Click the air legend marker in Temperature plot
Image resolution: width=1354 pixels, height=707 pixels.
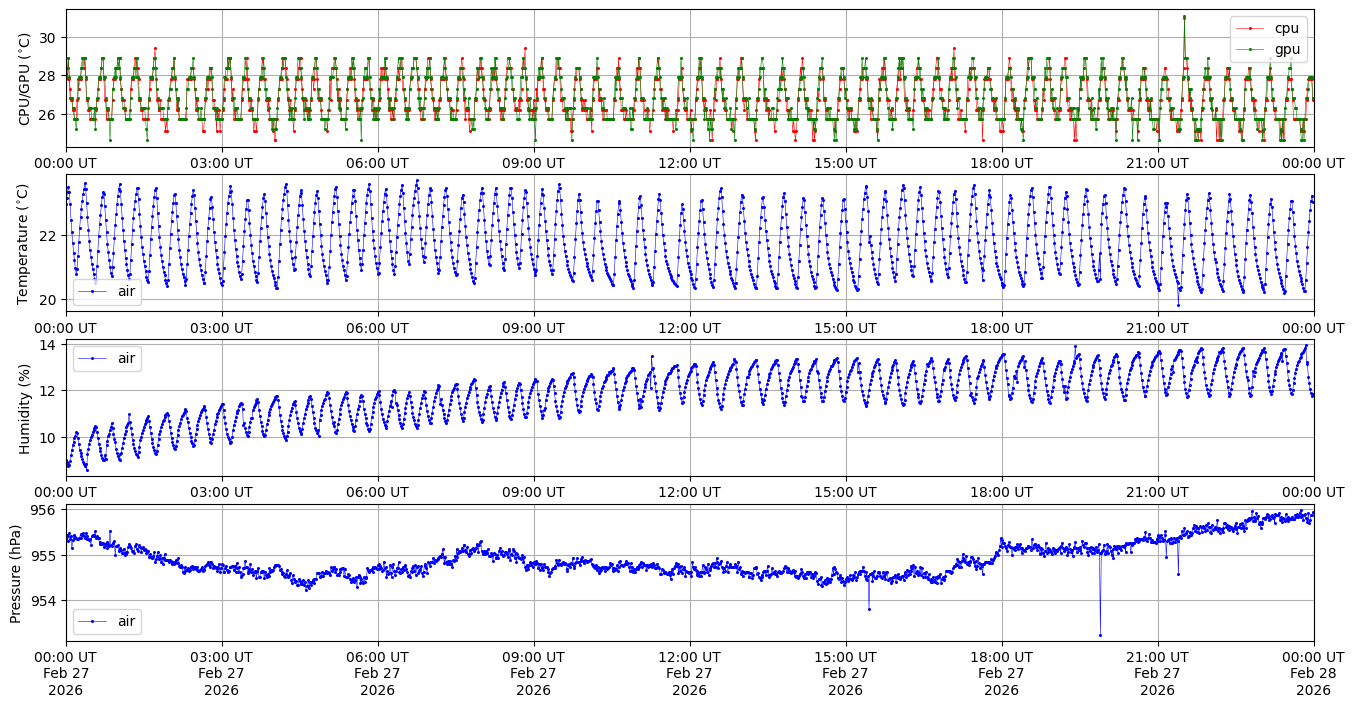point(93,292)
